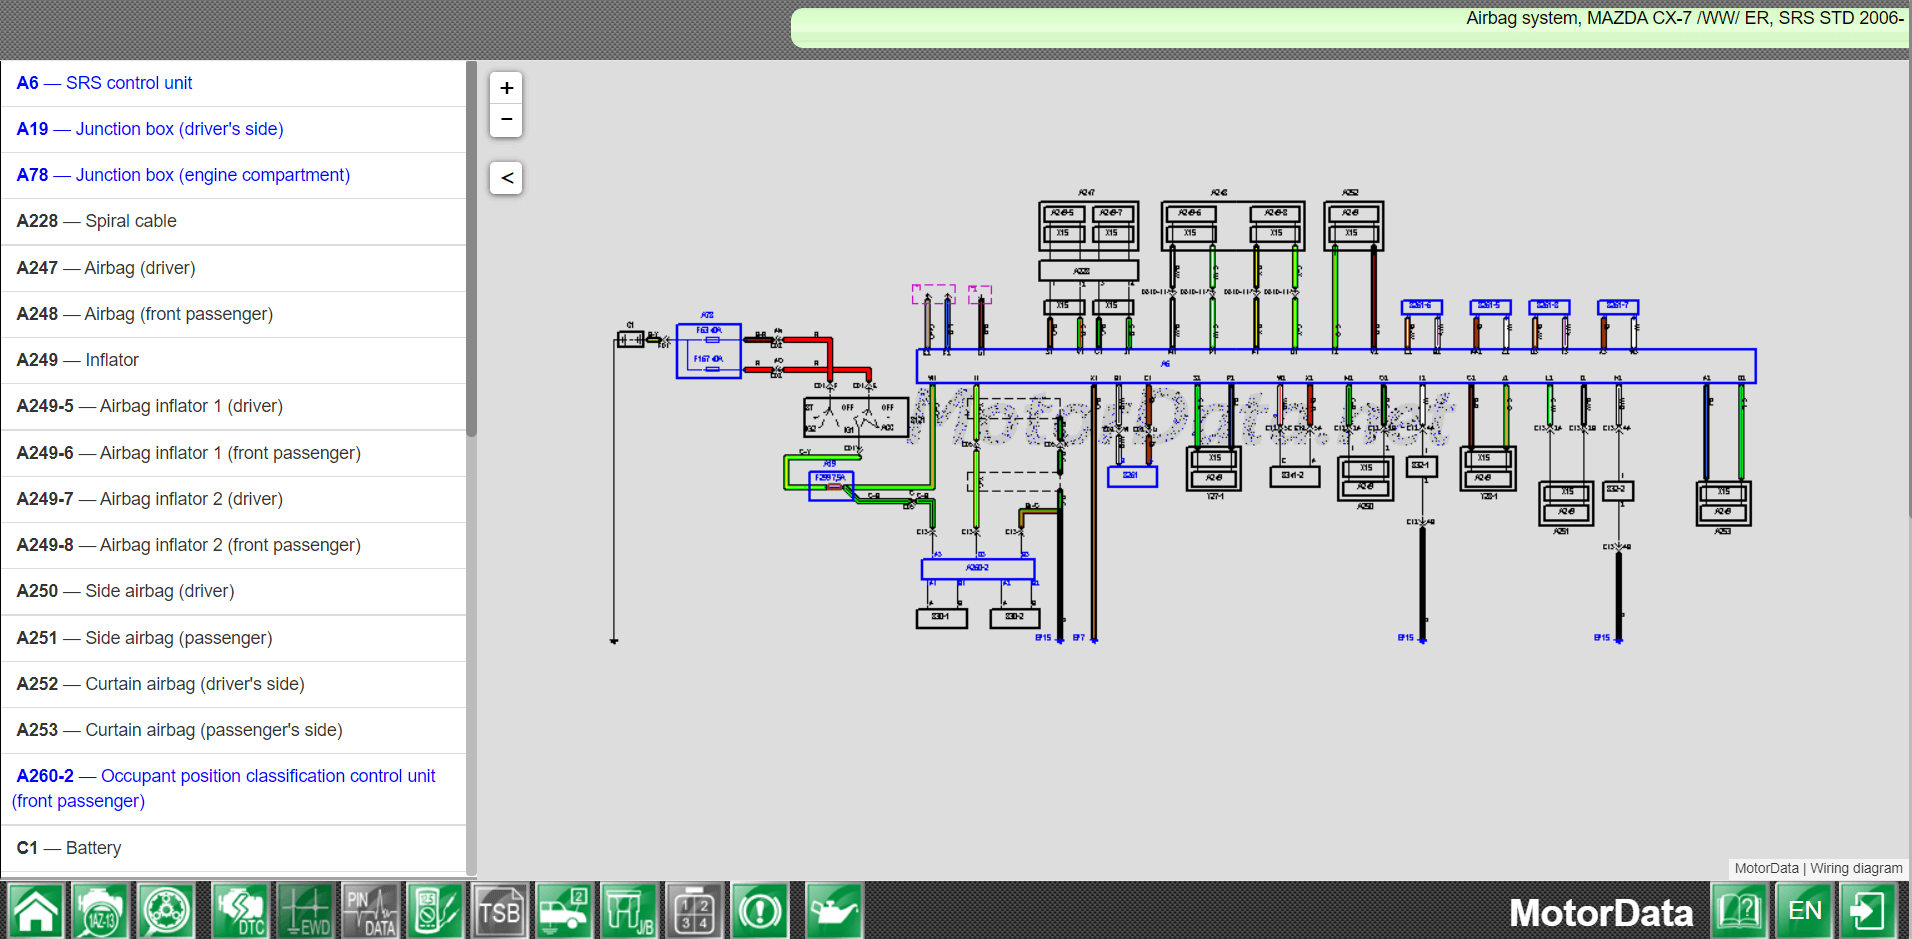Open A260-2 Occupant position classification control unit
Viewport: 1912px width, 939px height.
[234, 789]
